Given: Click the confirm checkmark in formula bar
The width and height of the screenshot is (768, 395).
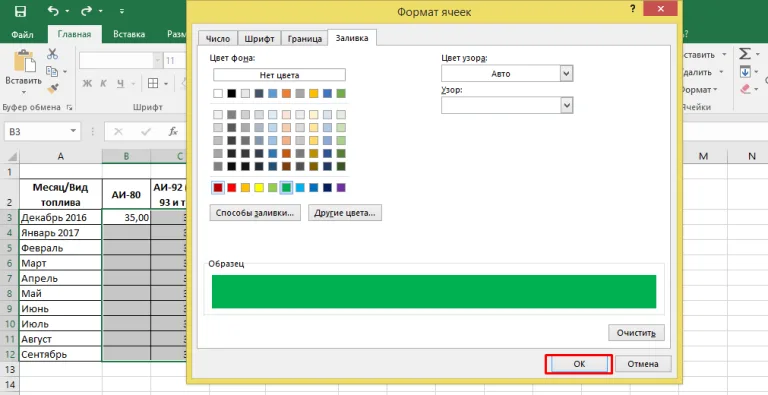Looking at the screenshot, I should (145, 131).
